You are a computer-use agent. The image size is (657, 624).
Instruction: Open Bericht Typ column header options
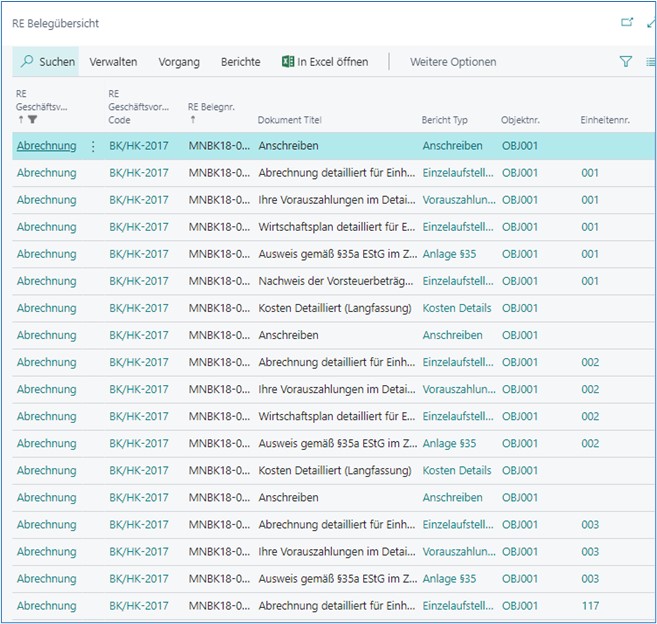[x=444, y=120]
